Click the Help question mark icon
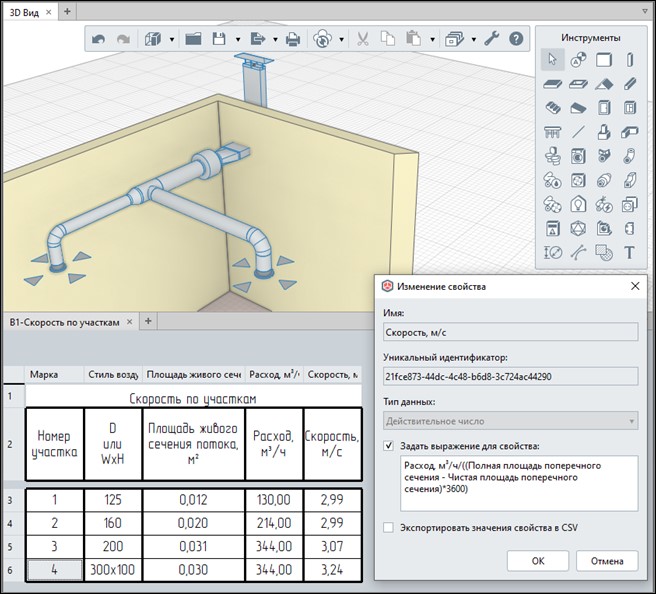The width and height of the screenshot is (656, 594). coord(516,39)
